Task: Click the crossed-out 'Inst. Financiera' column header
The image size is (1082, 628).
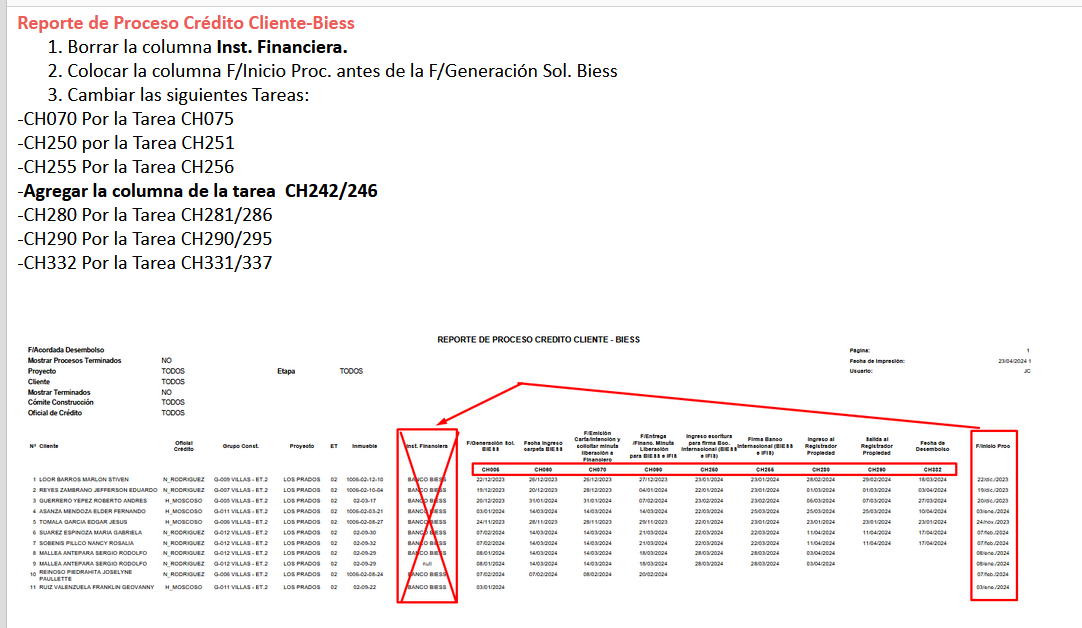Action: point(427,446)
